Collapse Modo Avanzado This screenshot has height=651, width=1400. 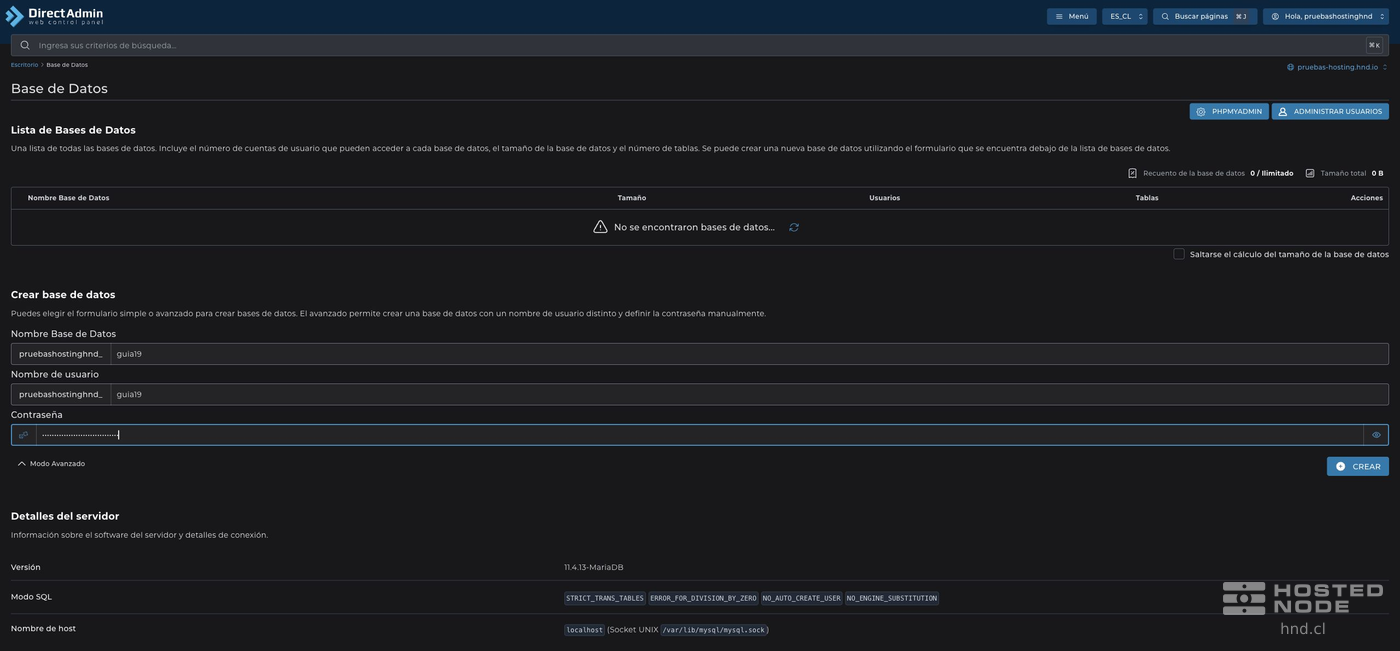coord(51,464)
